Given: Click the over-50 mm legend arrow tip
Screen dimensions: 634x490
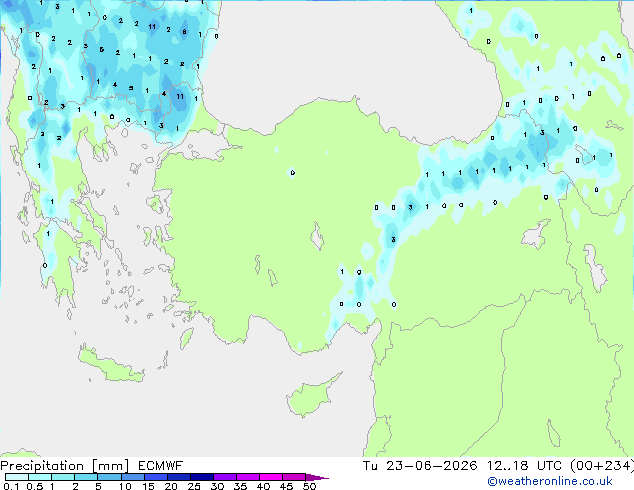Looking at the screenshot, I should 317,477.
